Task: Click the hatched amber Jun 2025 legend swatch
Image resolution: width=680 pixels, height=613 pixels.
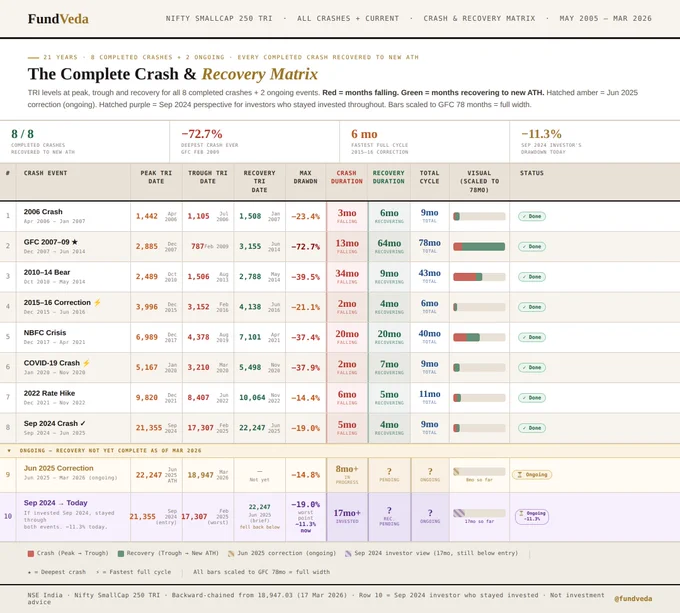Action: 231,554
